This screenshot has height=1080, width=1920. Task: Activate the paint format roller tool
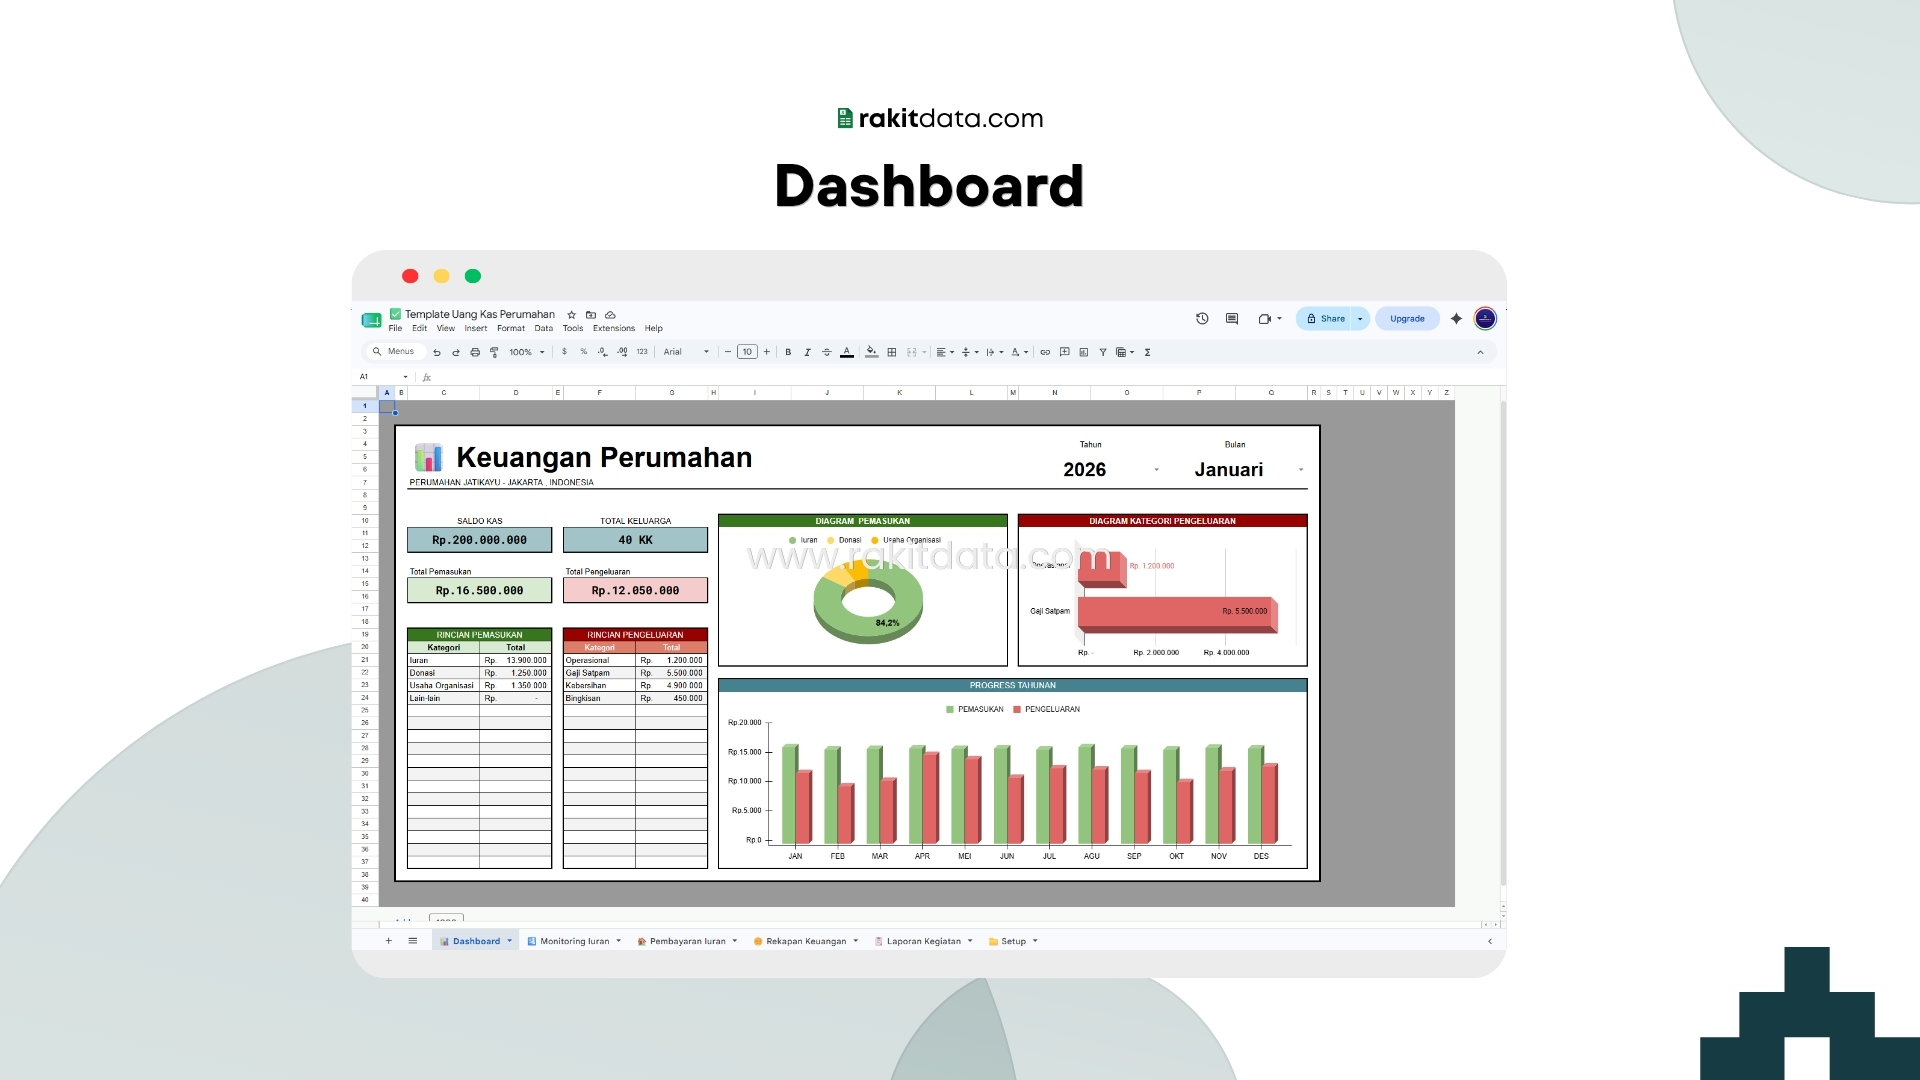(494, 352)
